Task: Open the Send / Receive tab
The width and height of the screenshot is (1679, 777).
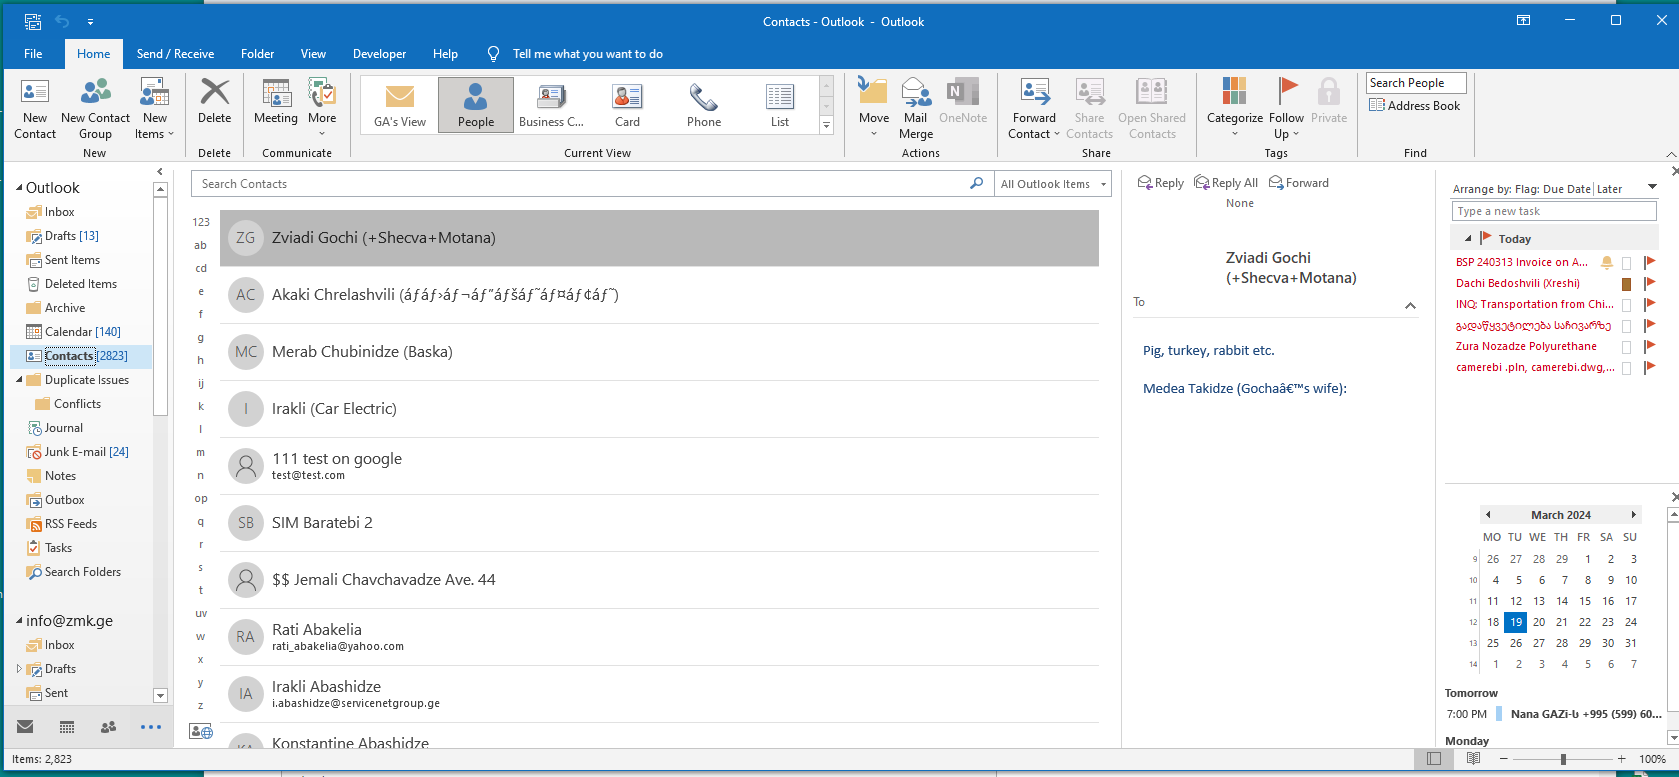Action: pyautogui.click(x=175, y=54)
